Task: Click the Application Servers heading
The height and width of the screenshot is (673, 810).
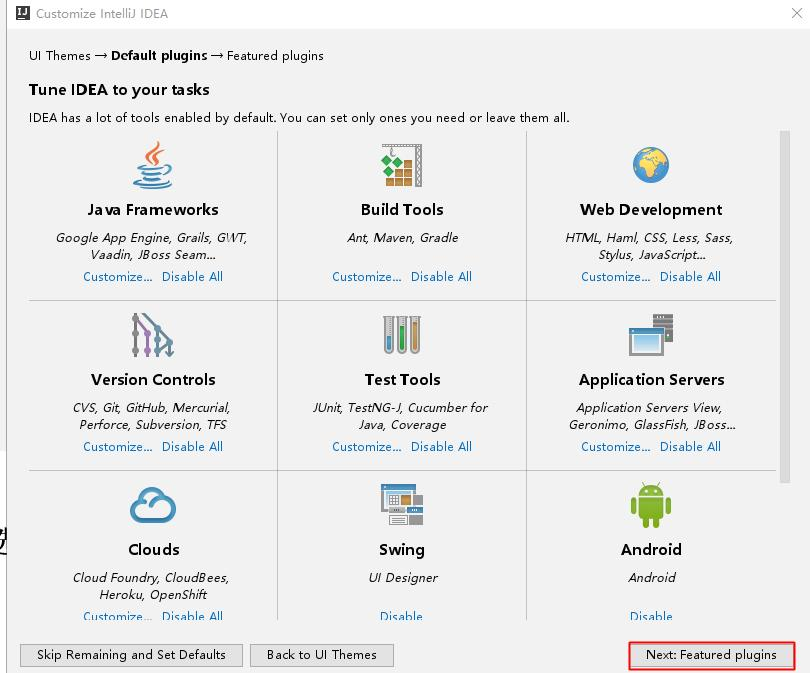Action: pos(651,380)
